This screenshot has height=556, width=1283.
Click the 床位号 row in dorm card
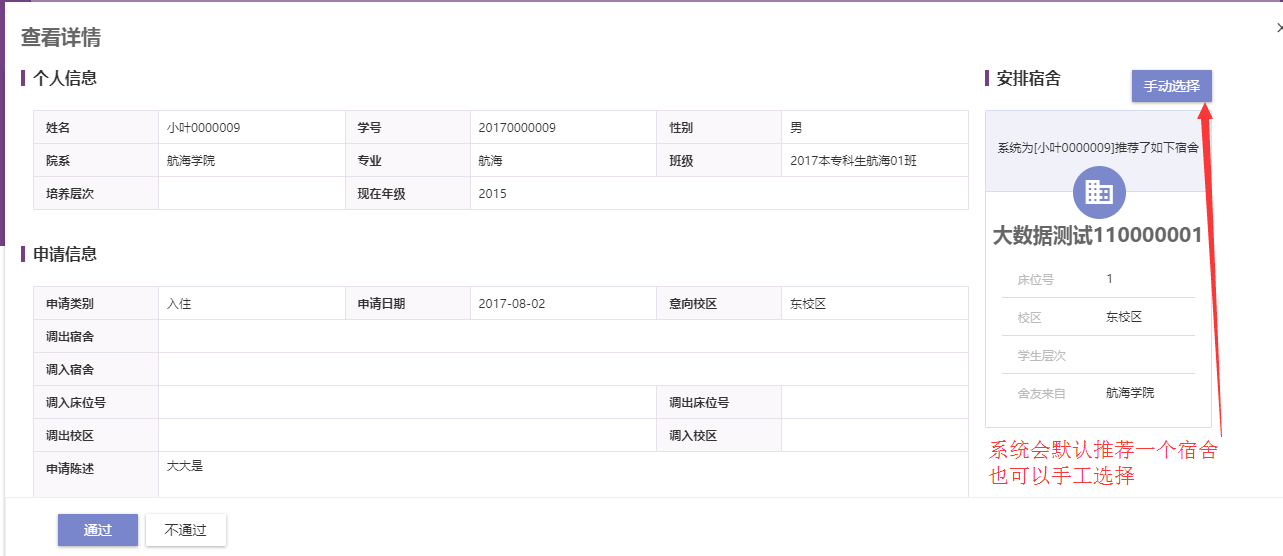click(x=1098, y=279)
